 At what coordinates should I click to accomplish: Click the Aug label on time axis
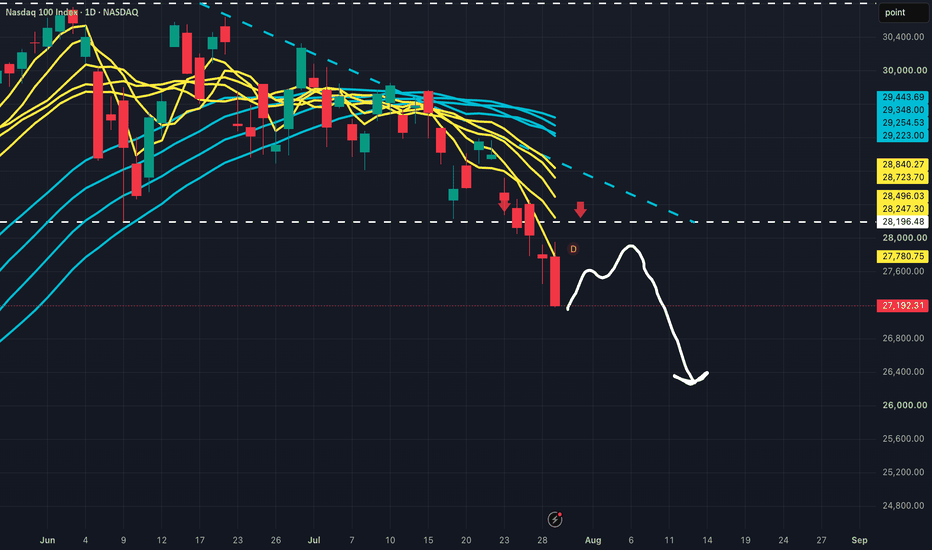(593, 540)
